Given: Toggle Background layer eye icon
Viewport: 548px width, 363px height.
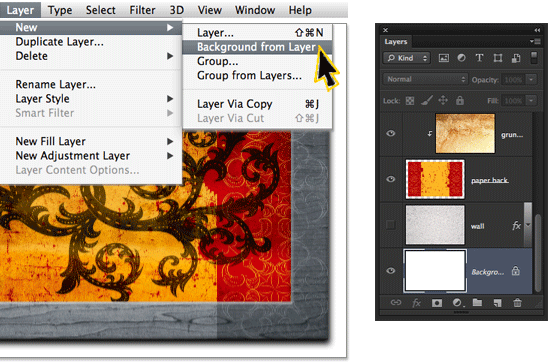Looking at the screenshot, I should [391, 271].
